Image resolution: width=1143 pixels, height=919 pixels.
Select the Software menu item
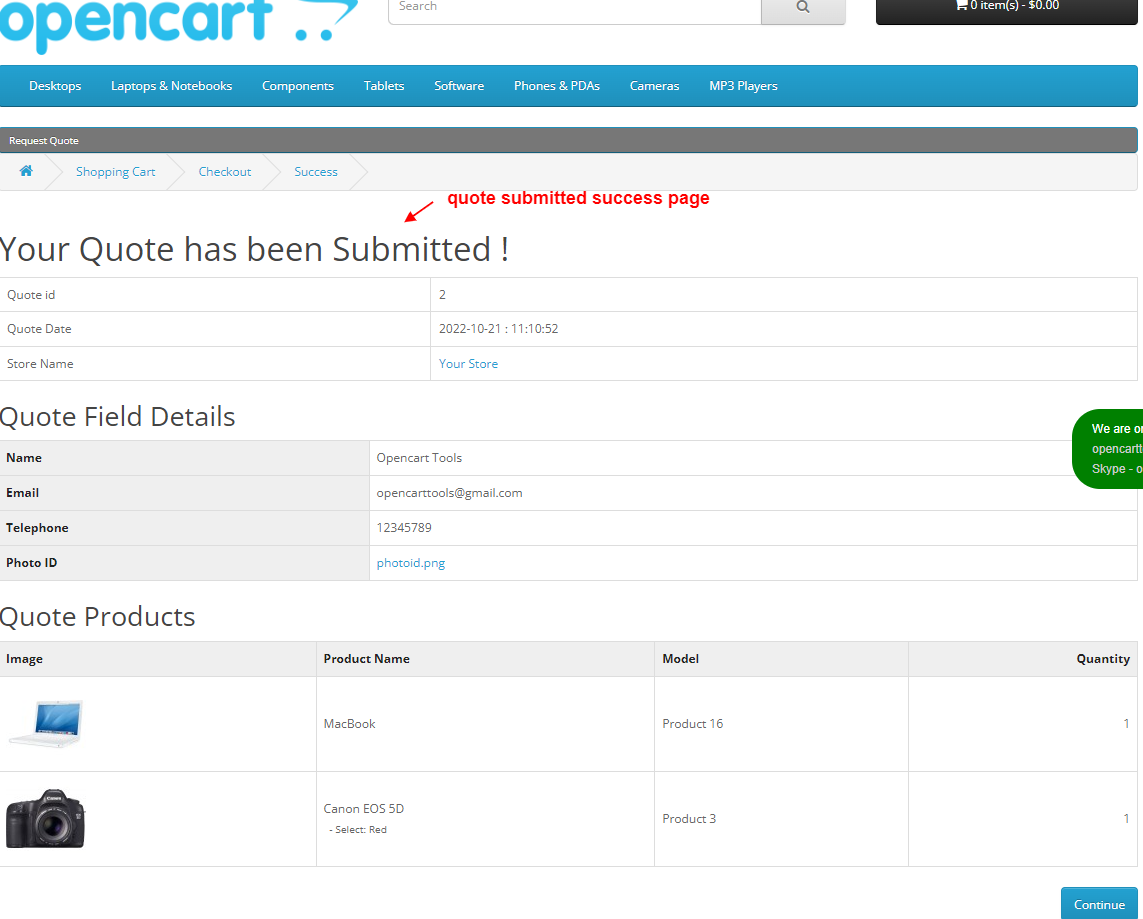point(459,86)
